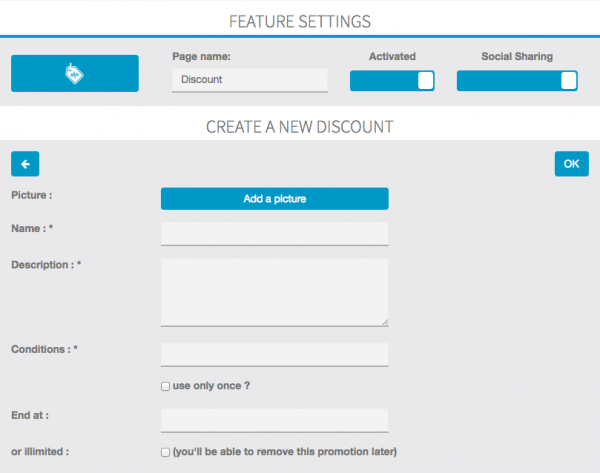Screen dimensions: 600x473
Task: Click the 'Create a New Discount' heading
Action: 299,127
